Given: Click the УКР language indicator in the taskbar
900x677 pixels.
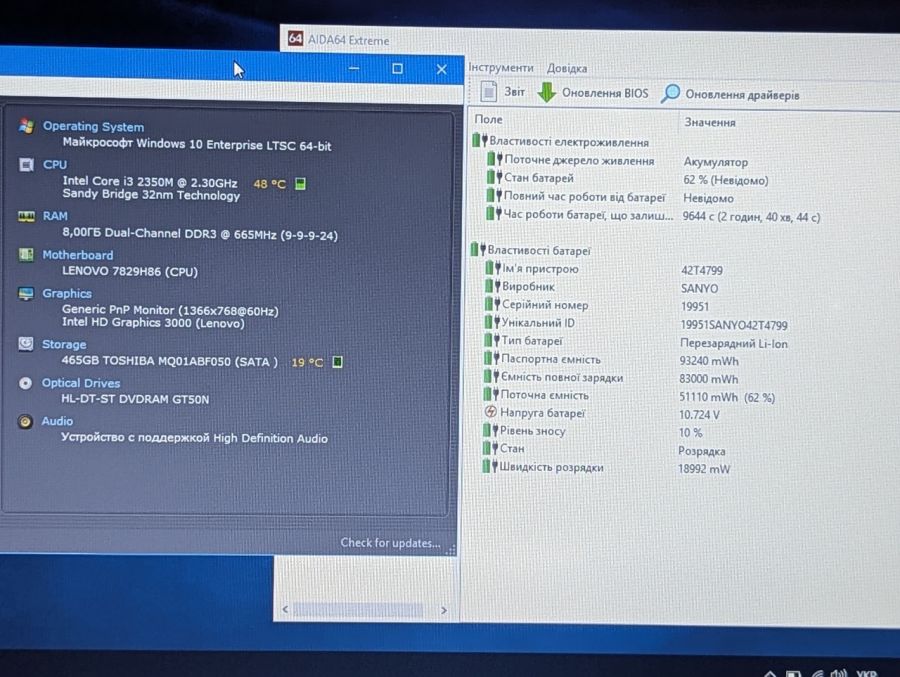Looking at the screenshot, I should point(867,673).
